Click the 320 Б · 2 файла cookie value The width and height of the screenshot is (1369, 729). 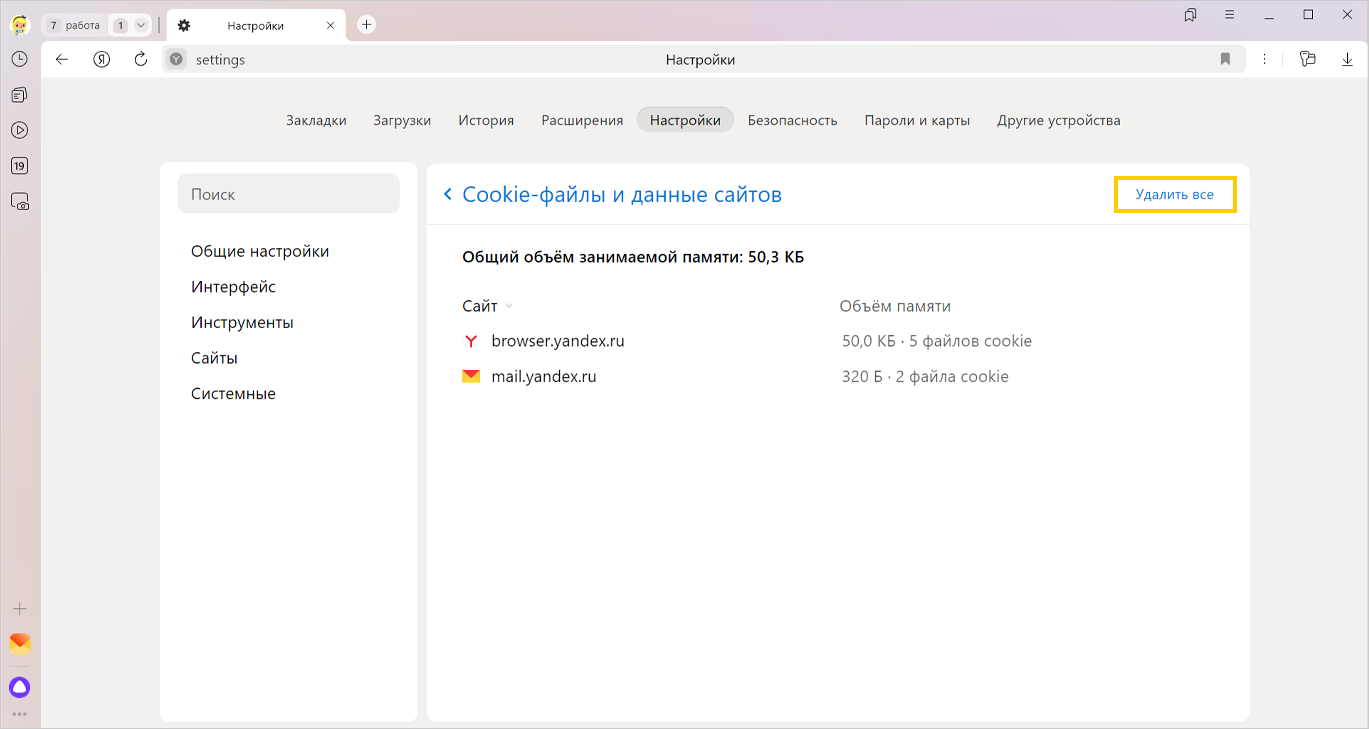[925, 377]
